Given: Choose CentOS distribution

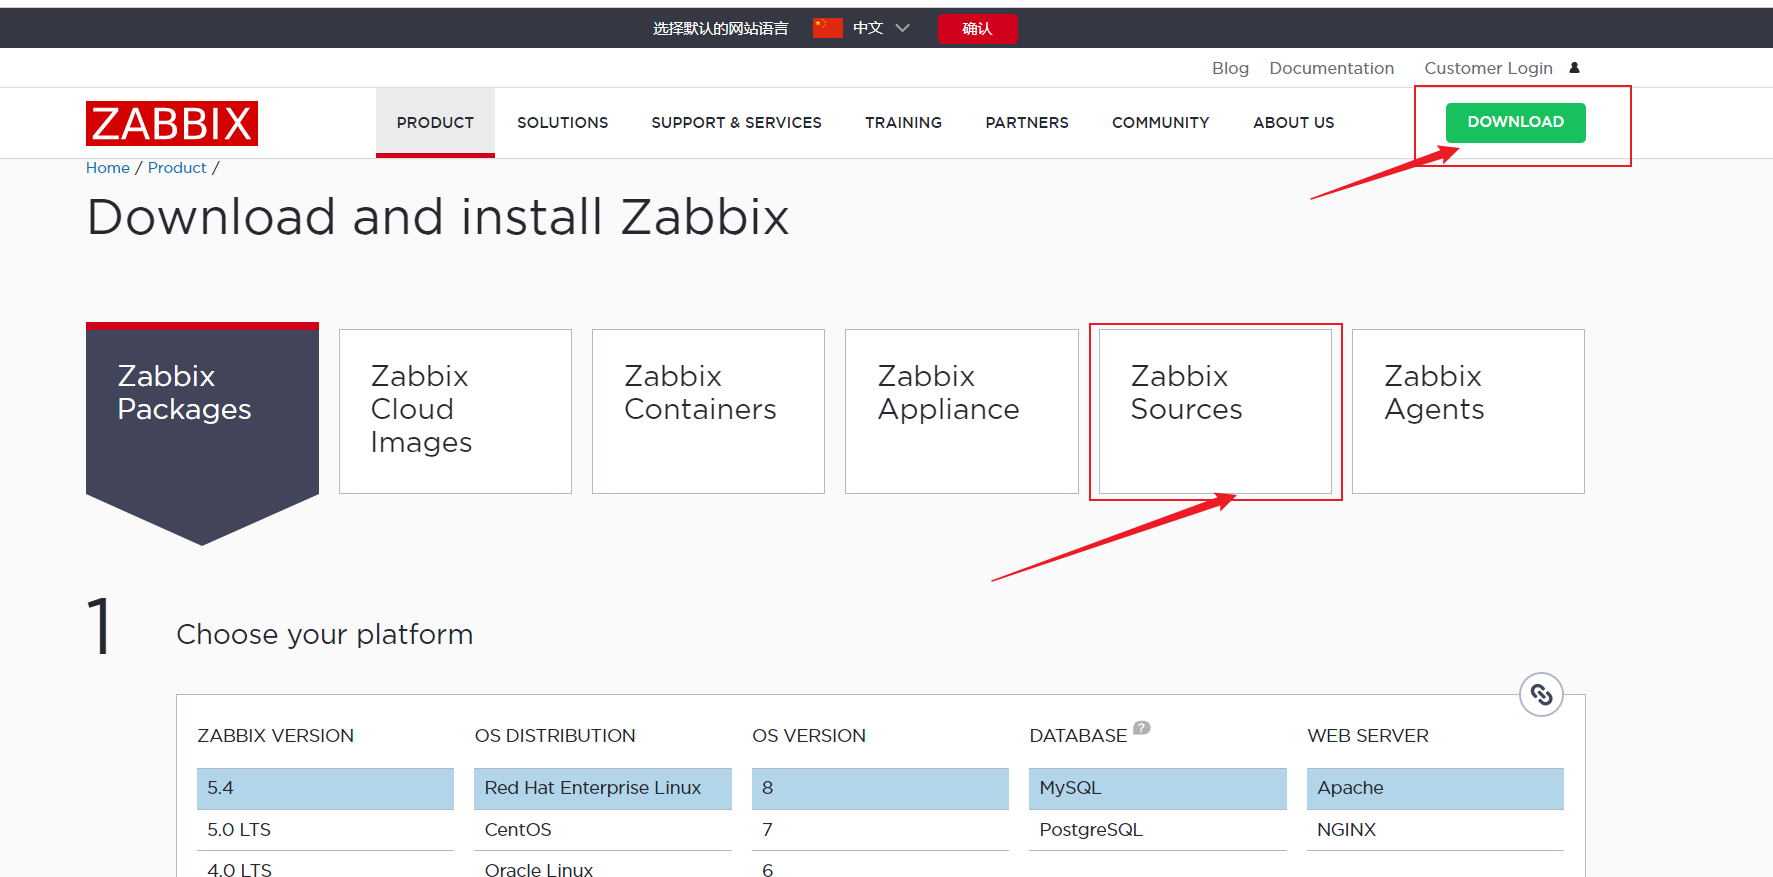Looking at the screenshot, I should pos(603,830).
